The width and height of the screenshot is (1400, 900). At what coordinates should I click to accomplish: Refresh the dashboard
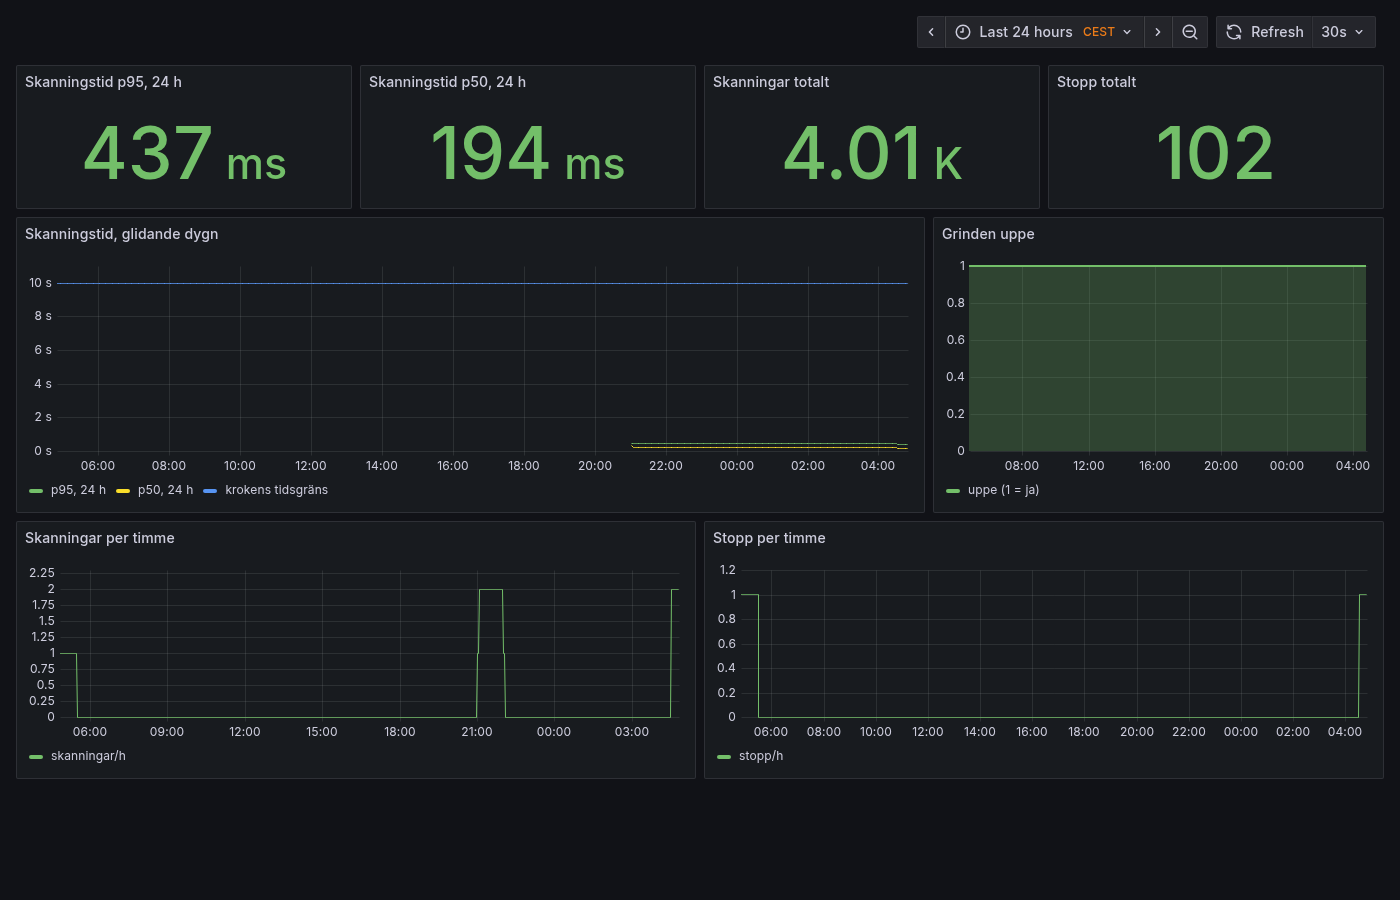pyautogui.click(x=1264, y=32)
